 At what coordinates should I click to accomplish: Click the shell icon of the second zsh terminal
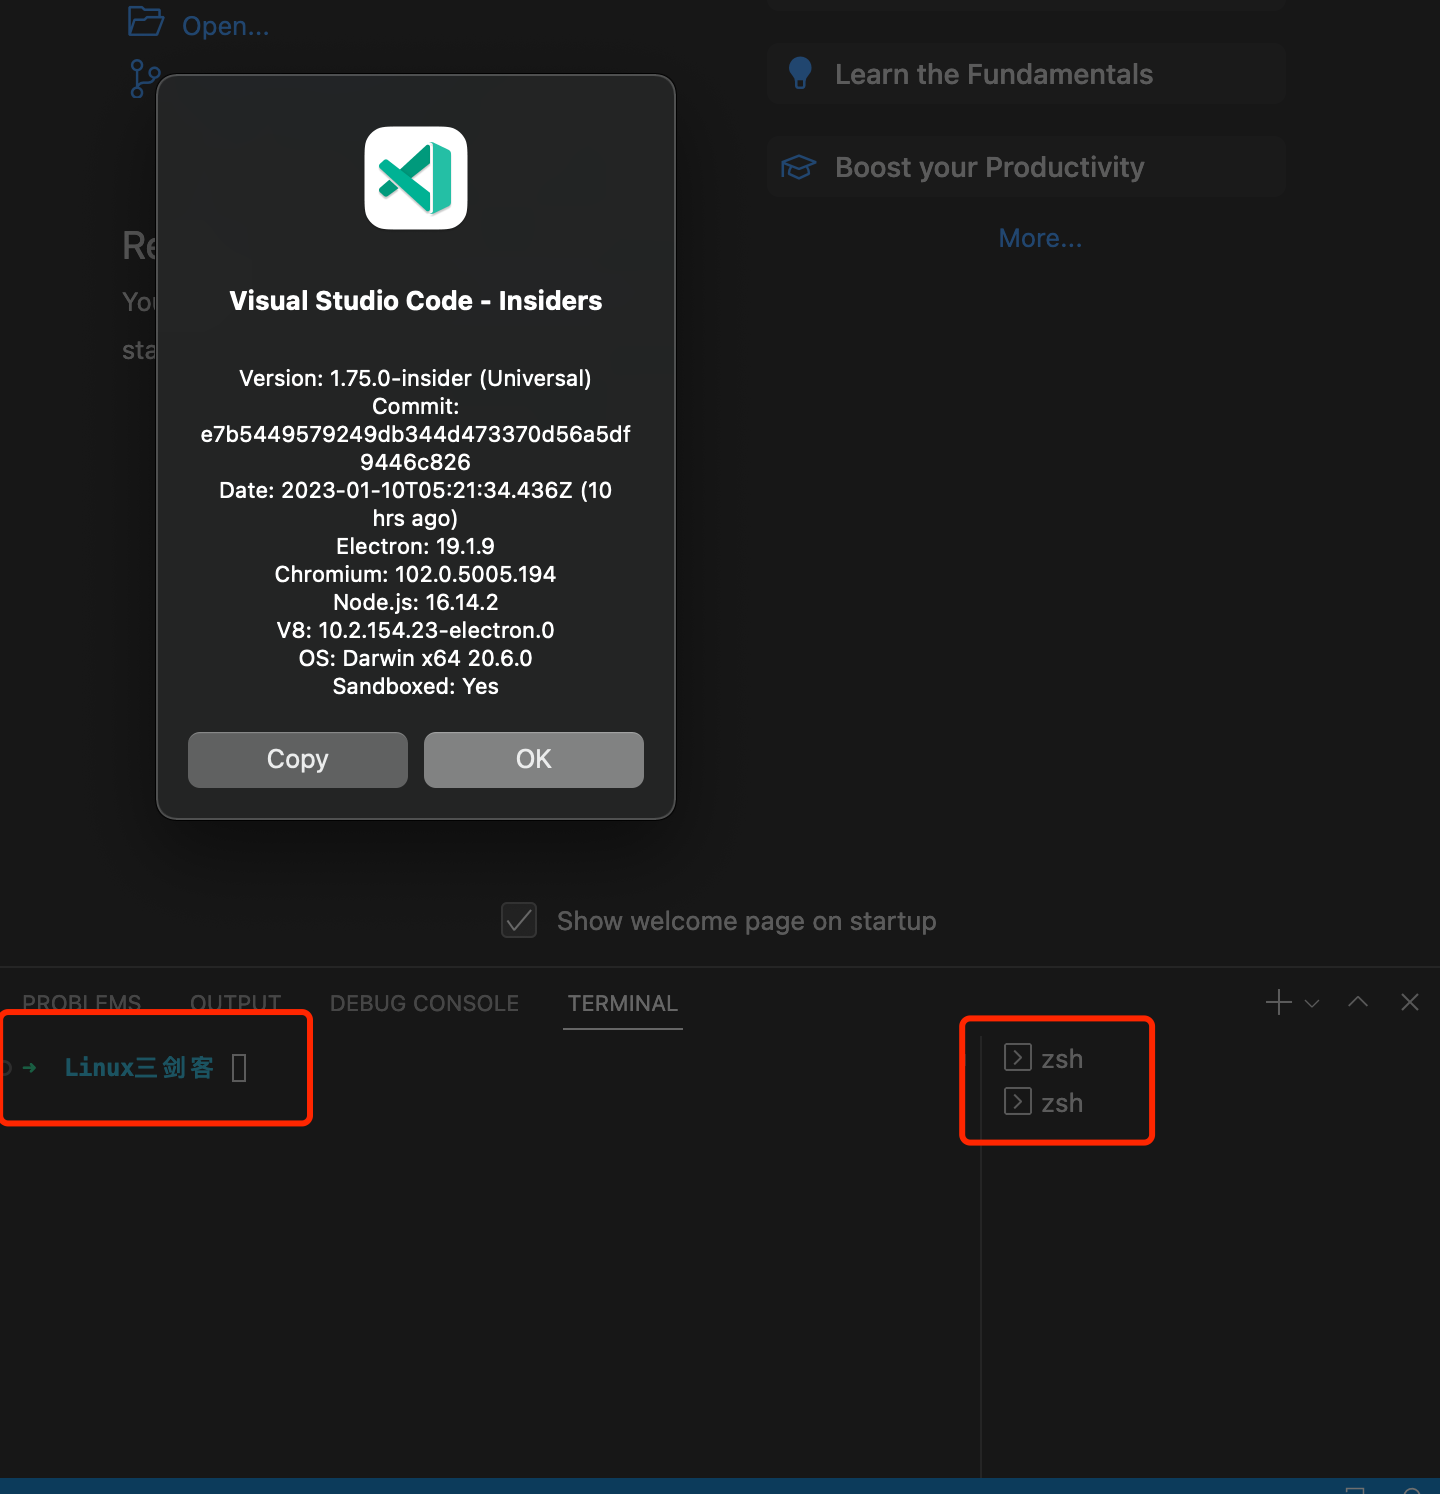[1016, 1101]
